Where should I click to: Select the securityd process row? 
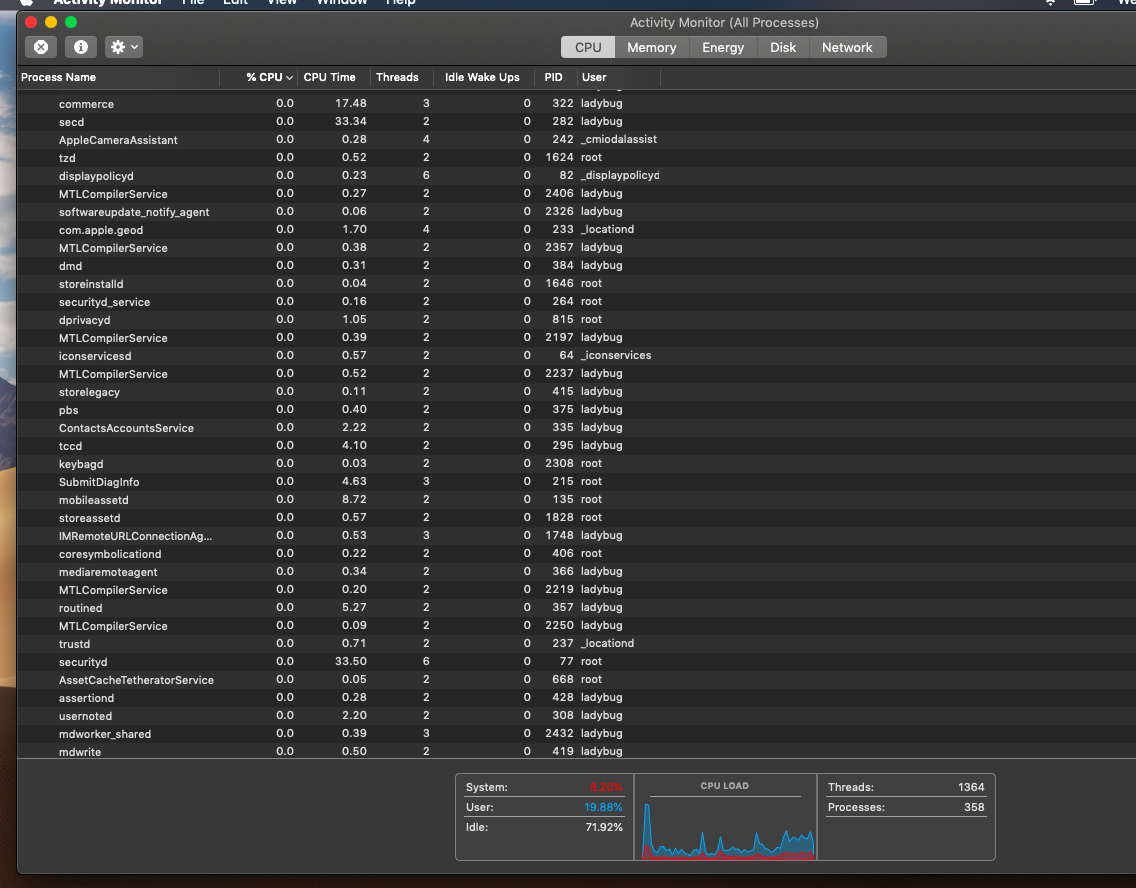[577, 661]
